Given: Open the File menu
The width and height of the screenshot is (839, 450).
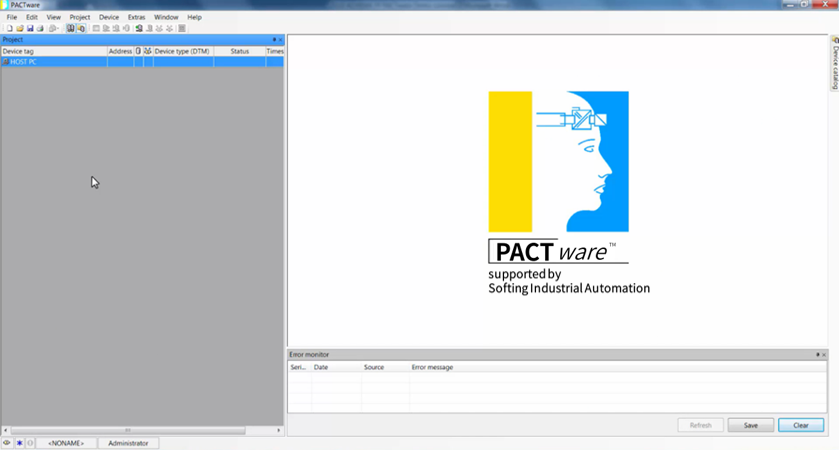Looking at the screenshot, I should tap(12, 17).
